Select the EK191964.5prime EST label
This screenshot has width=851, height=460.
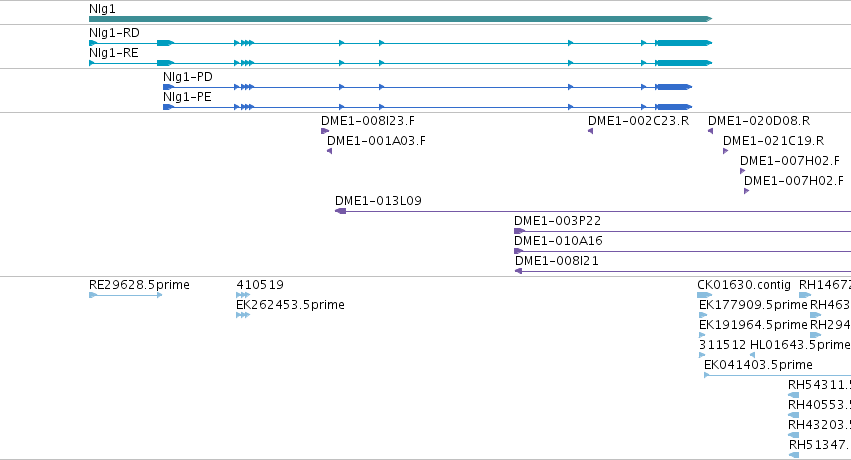[753, 325]
